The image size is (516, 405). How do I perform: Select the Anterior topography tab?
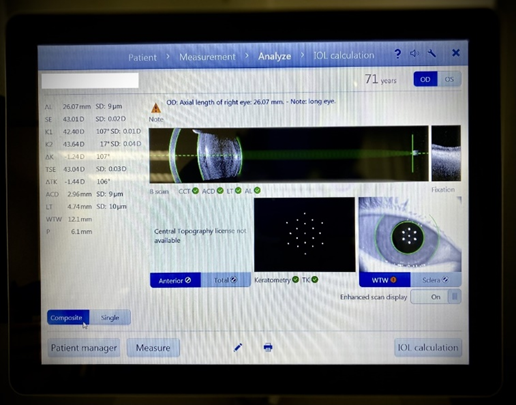pyautogui.click(x=175, y=280)
